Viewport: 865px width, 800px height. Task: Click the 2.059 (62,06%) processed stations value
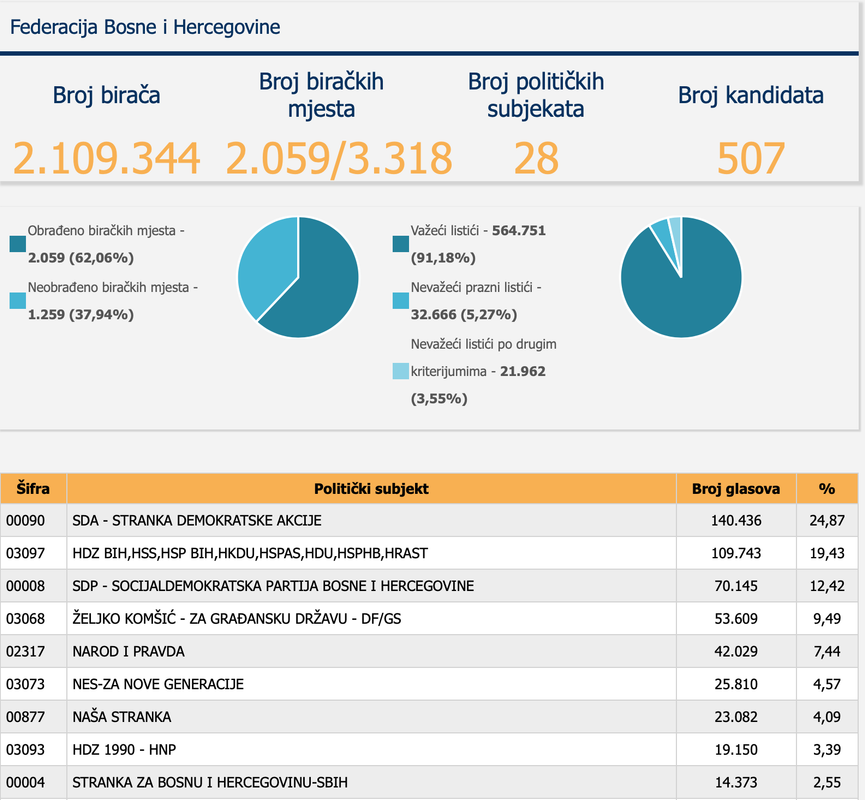81,258
